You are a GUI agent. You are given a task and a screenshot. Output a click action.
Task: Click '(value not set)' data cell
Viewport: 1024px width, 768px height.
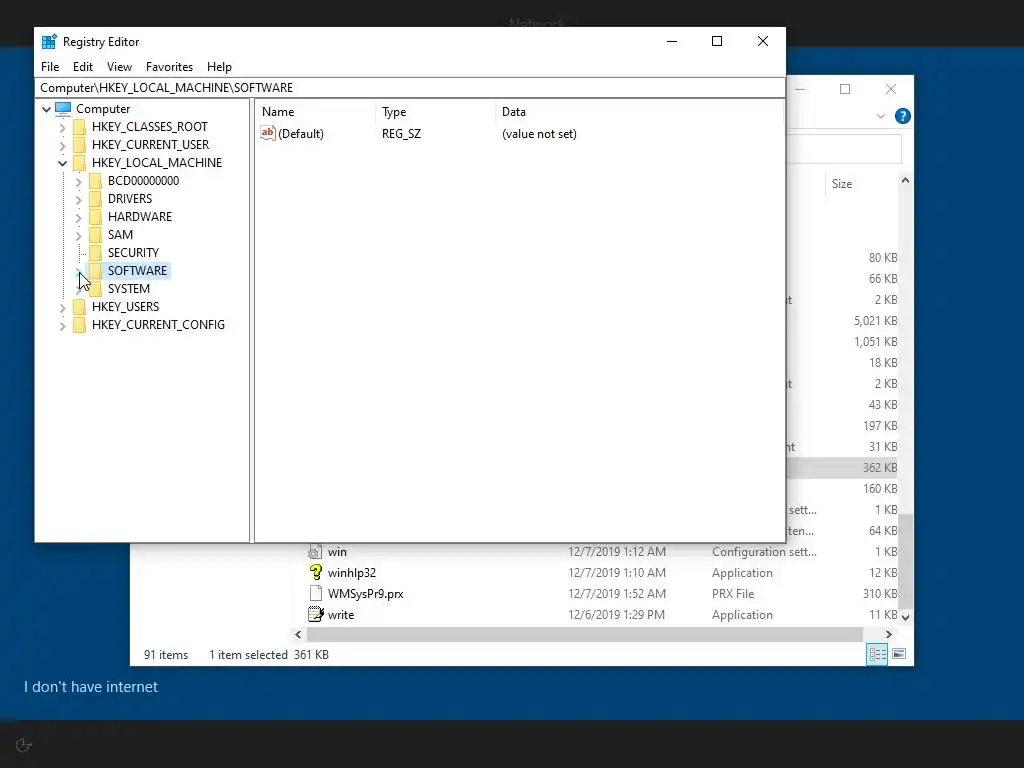[539, 134]
